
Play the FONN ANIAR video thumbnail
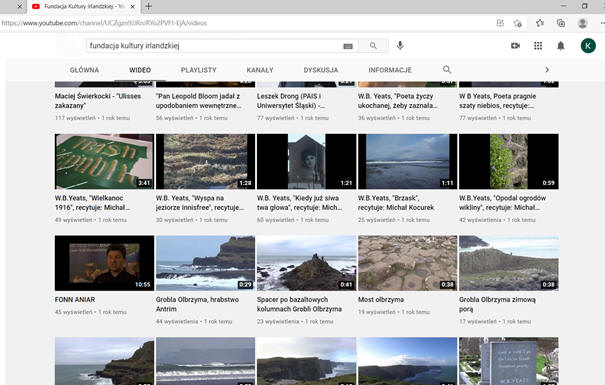[x=104, y=263]
